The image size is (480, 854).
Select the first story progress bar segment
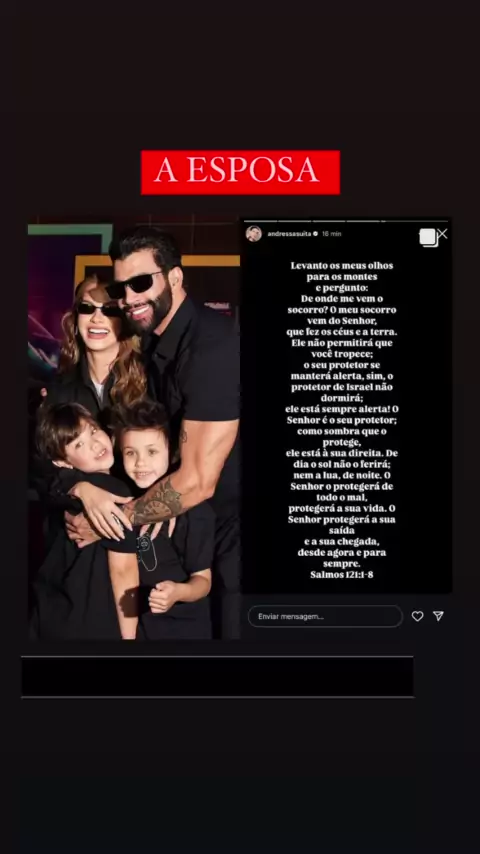click(261, 221)
